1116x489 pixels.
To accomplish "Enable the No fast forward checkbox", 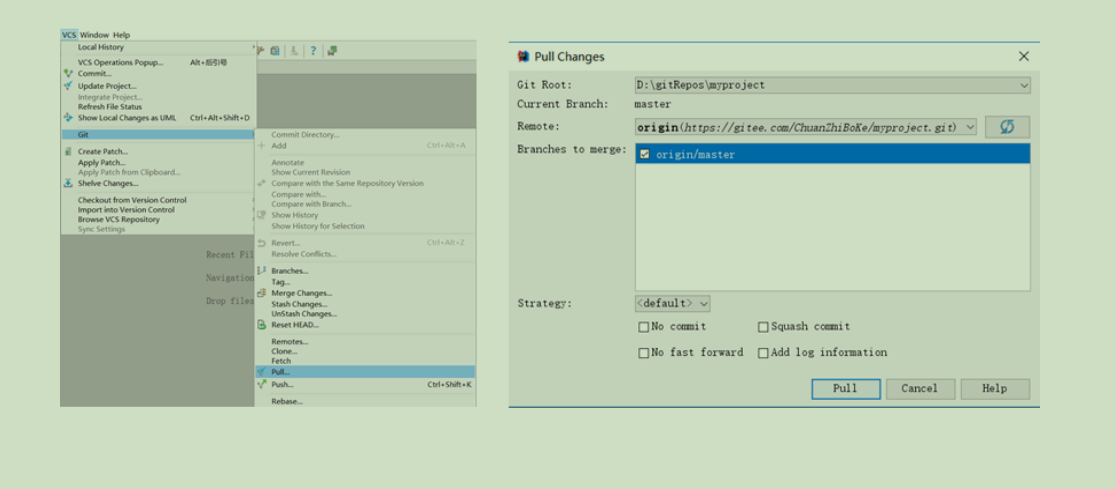I will (644, 353).
